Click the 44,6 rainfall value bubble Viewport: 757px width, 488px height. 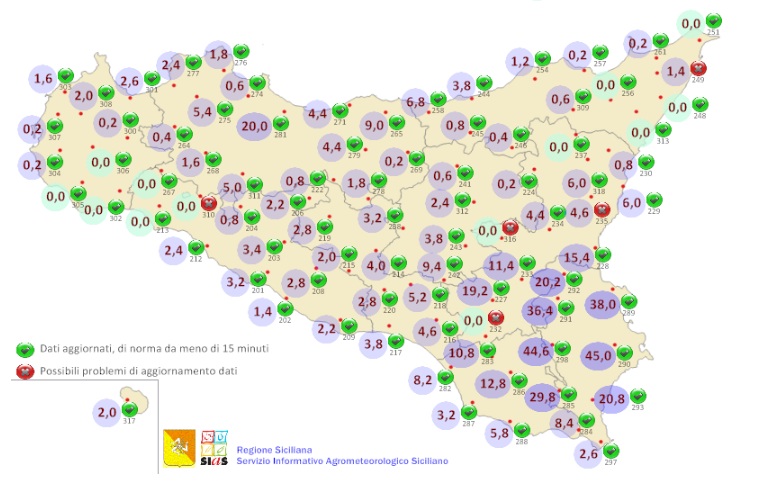pos(535,350)
